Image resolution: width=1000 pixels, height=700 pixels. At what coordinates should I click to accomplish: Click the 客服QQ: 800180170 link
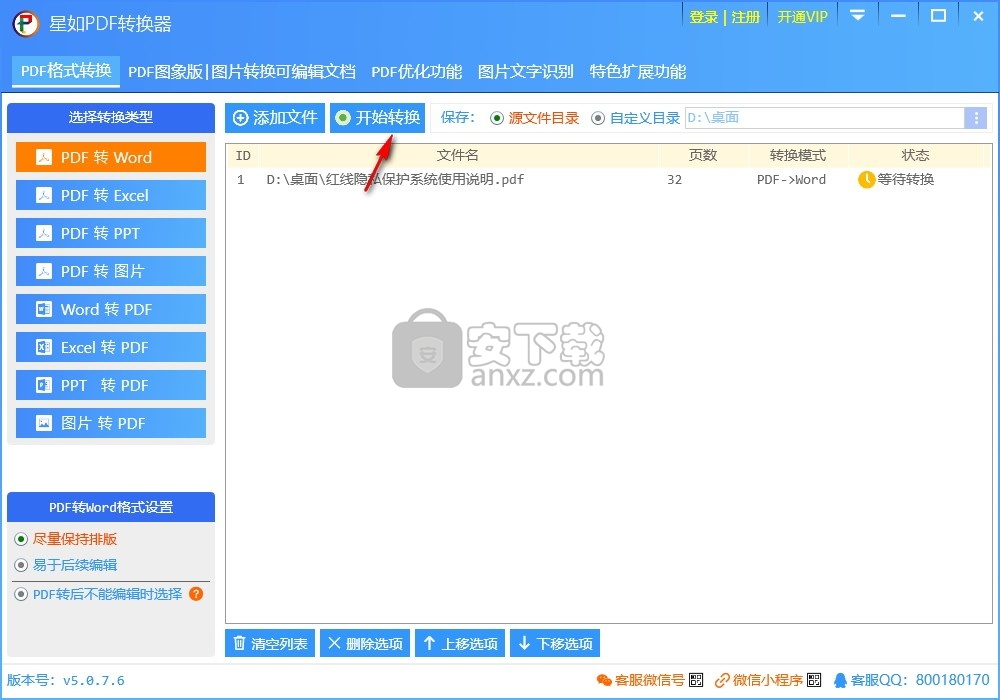[x=912, y=680]
